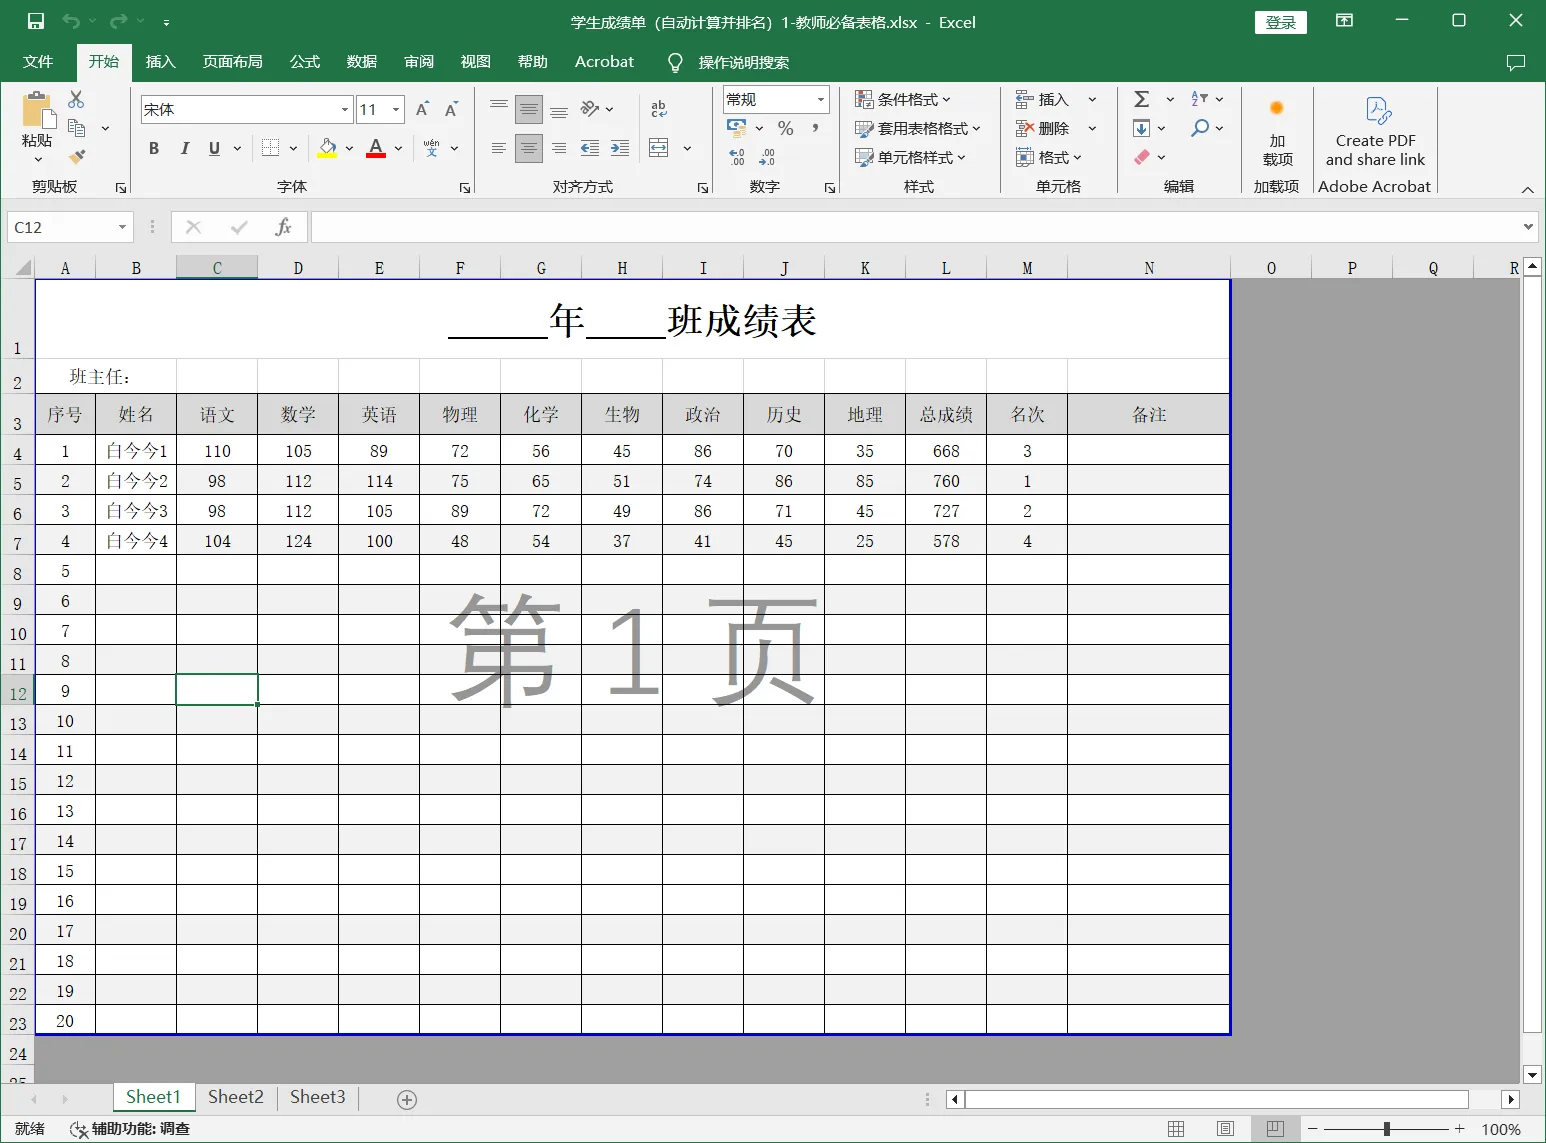The height and width of the screenshot is (1143, 1546).
Task: Switch to Formulas (公式) tab
Action: [304, 62]
